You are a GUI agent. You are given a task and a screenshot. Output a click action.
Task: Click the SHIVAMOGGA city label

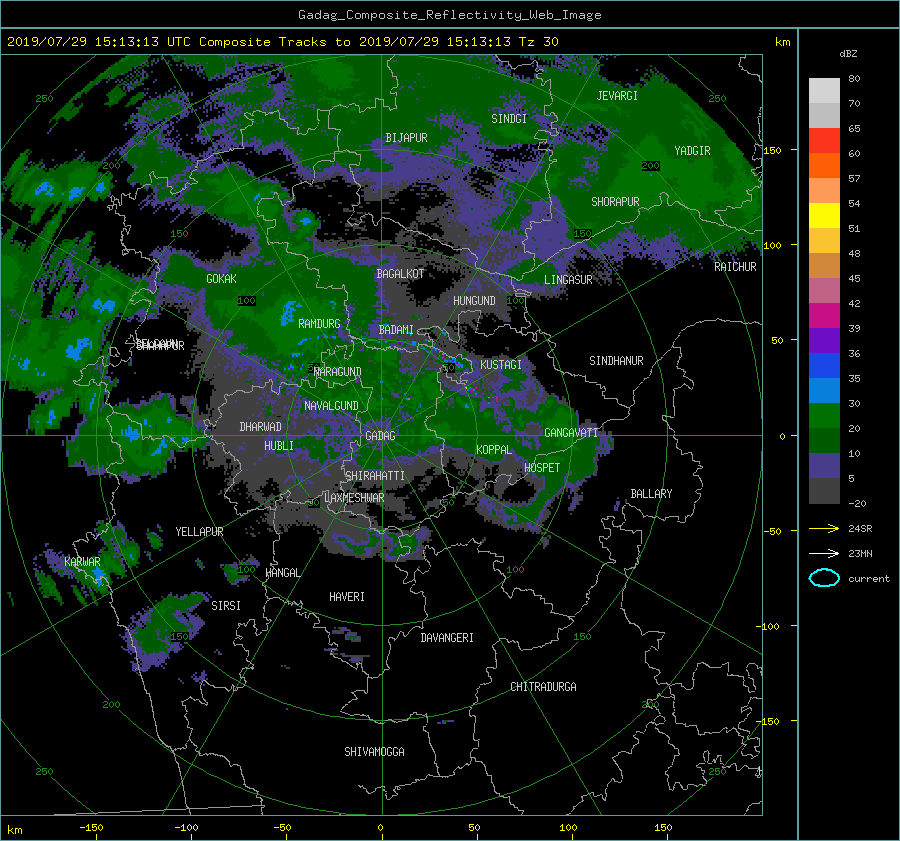(374, 751)
